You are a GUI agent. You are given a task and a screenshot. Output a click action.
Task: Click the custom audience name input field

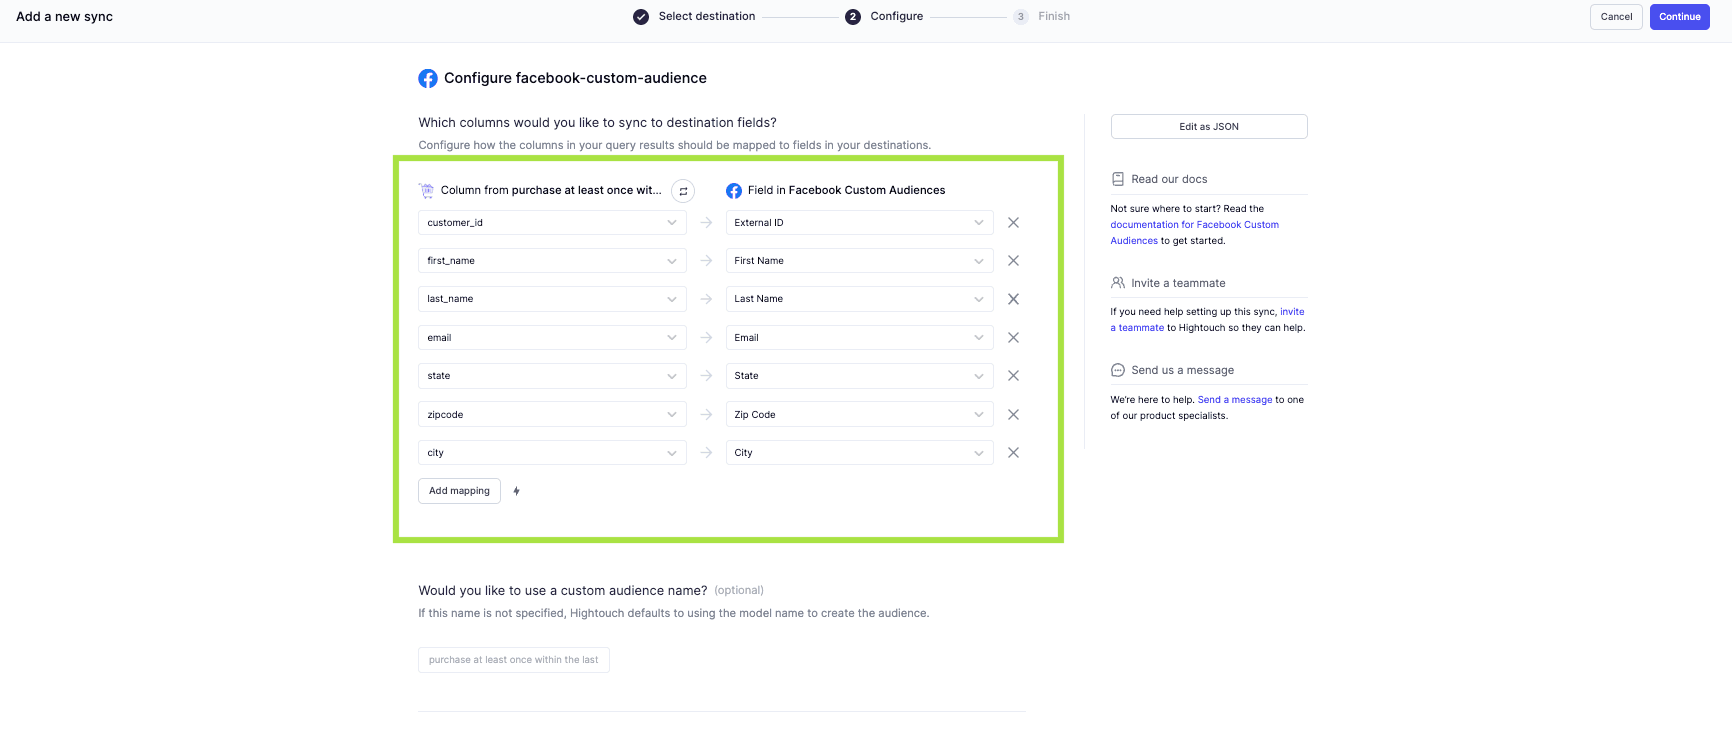click(513, 660)
